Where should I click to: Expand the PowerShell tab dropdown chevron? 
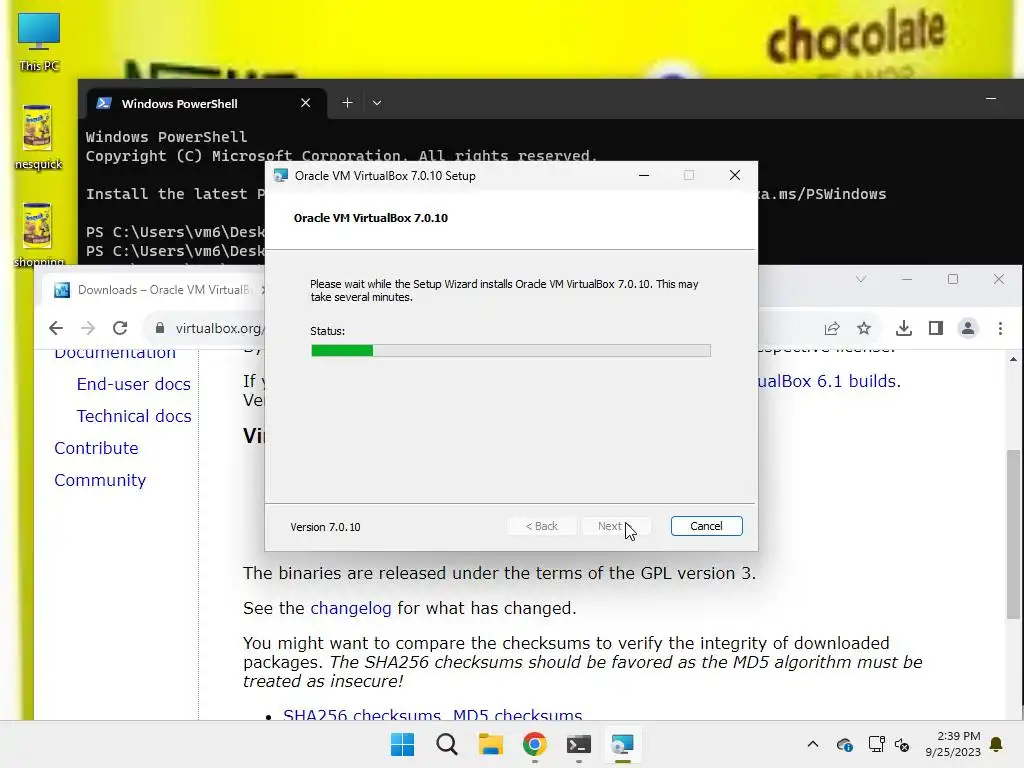tap(377, 103)
